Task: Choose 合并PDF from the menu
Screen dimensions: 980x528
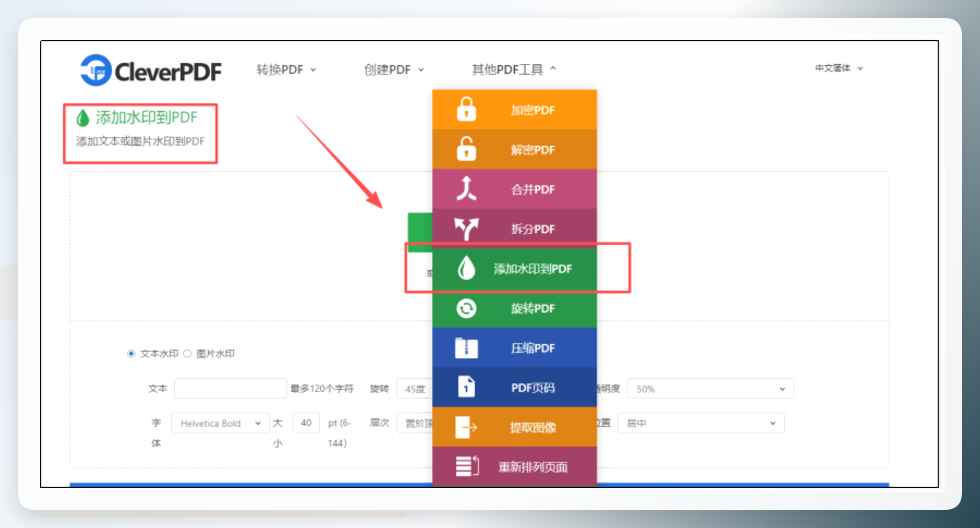Action: (x=514, y=189)
